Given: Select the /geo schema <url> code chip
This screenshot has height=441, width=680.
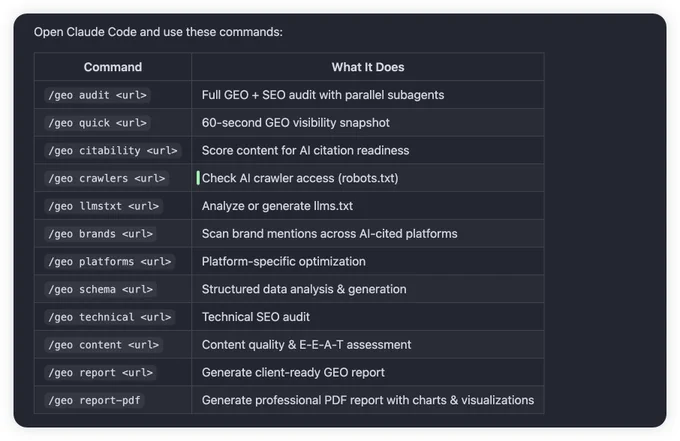Looking at the screenshot, I should click(101, 289).
